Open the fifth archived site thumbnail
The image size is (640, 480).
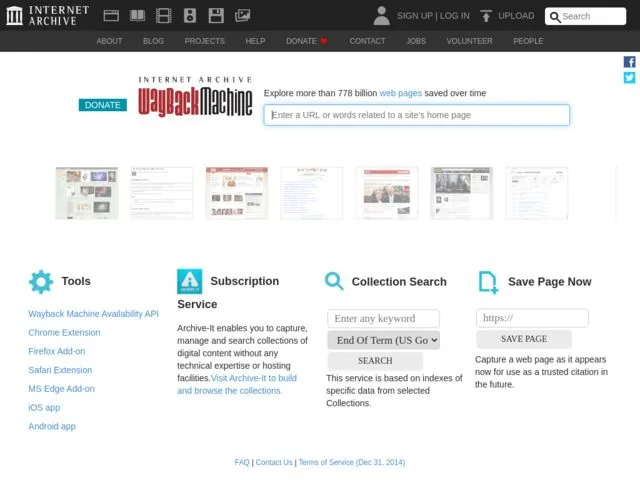coord(387,193)
